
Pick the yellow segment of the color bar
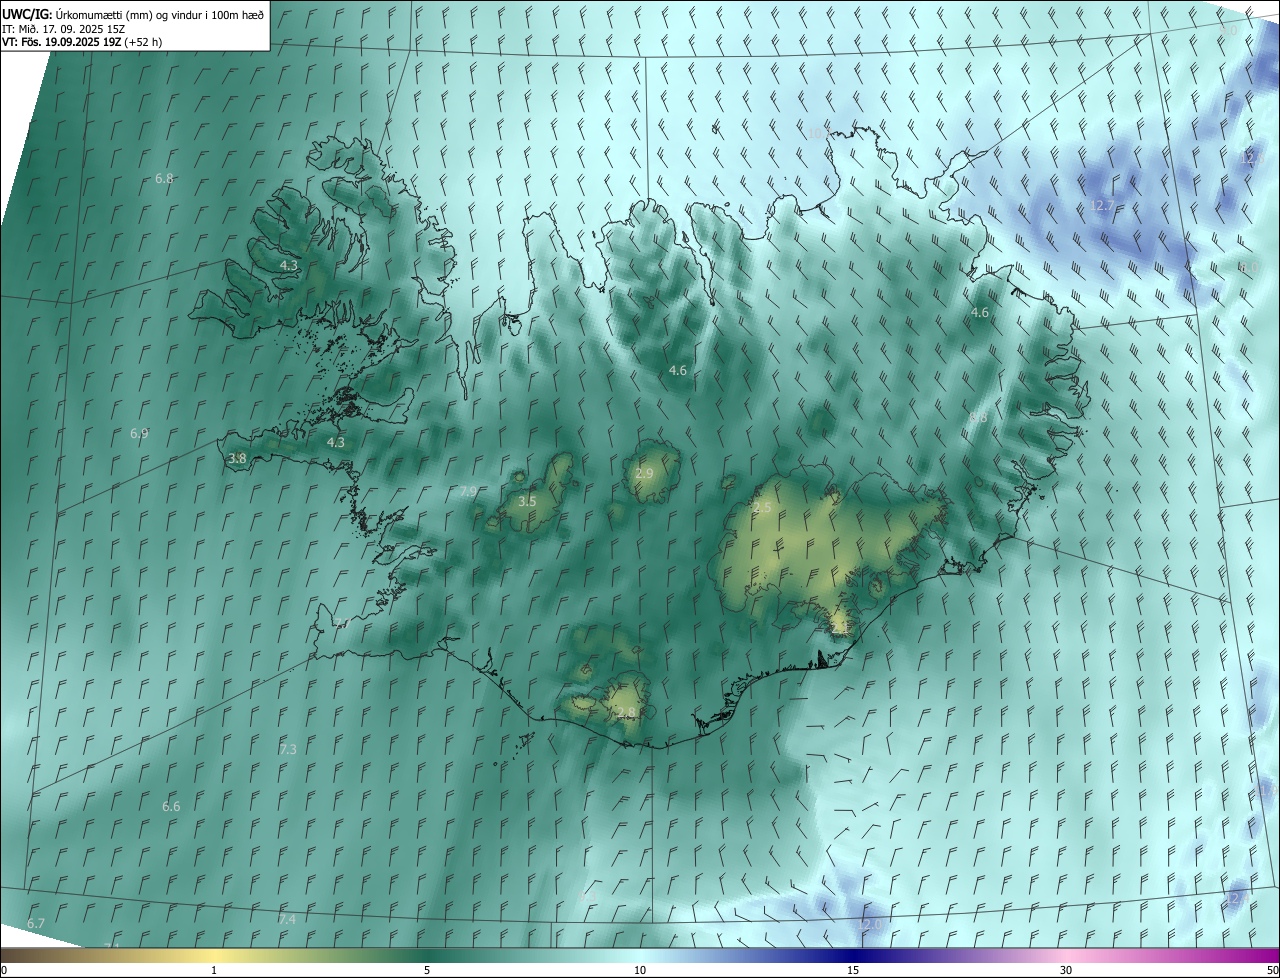click(214, 955)
